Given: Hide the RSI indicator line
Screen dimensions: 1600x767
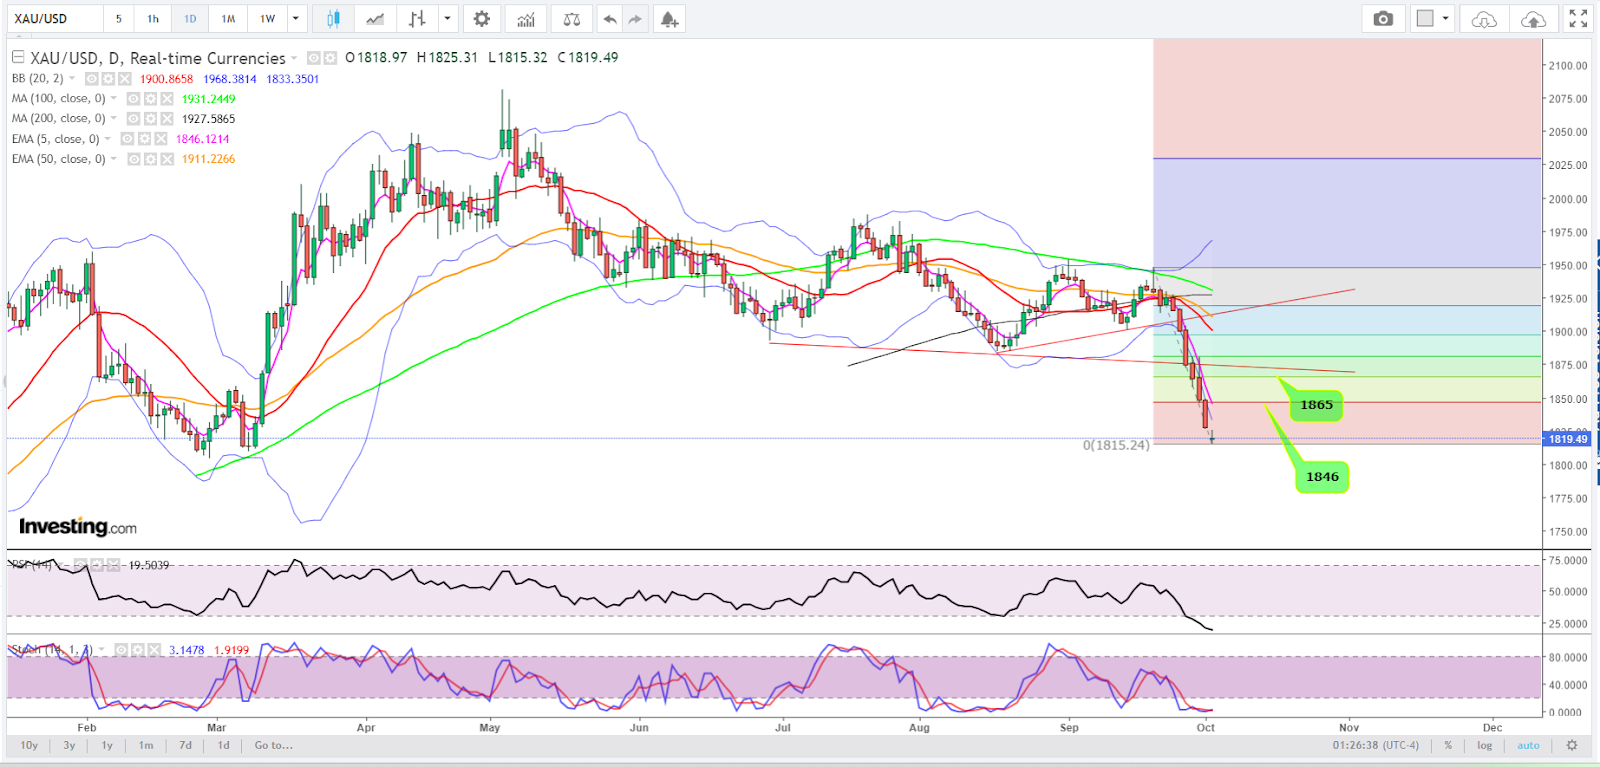Looking at the screenshot, I should 81,565.
